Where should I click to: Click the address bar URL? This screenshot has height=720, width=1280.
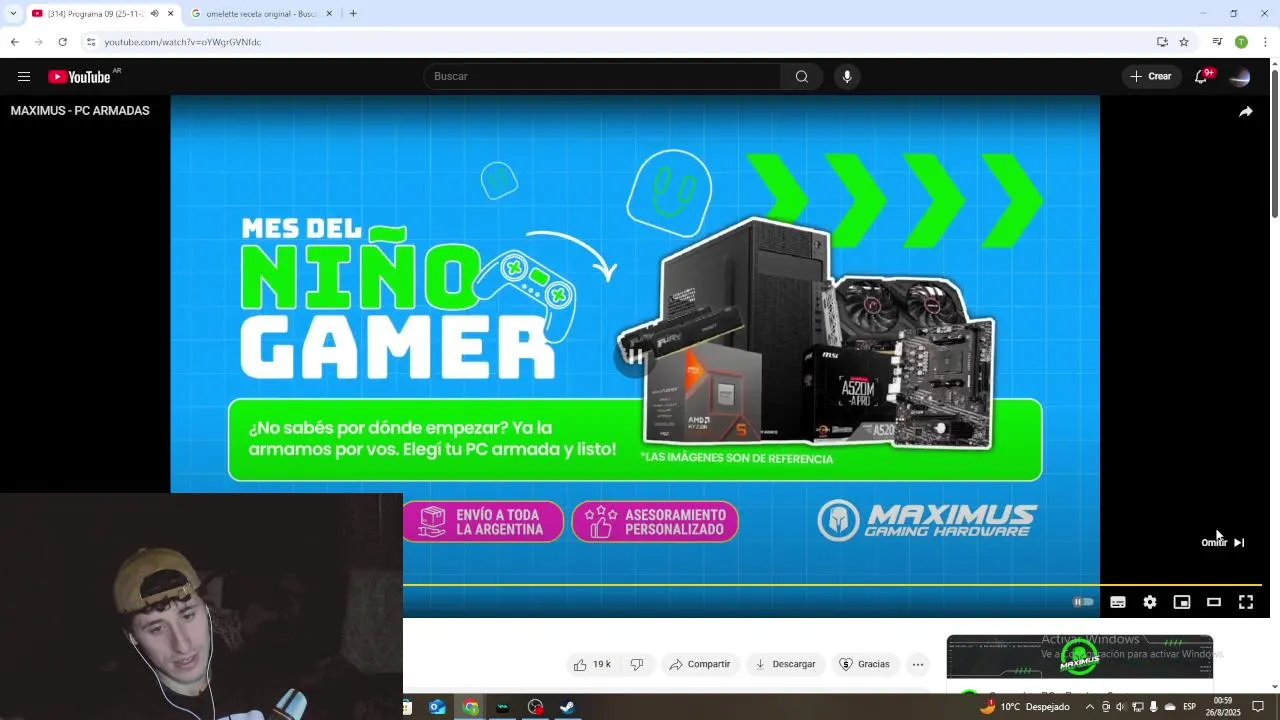[182, 42]
